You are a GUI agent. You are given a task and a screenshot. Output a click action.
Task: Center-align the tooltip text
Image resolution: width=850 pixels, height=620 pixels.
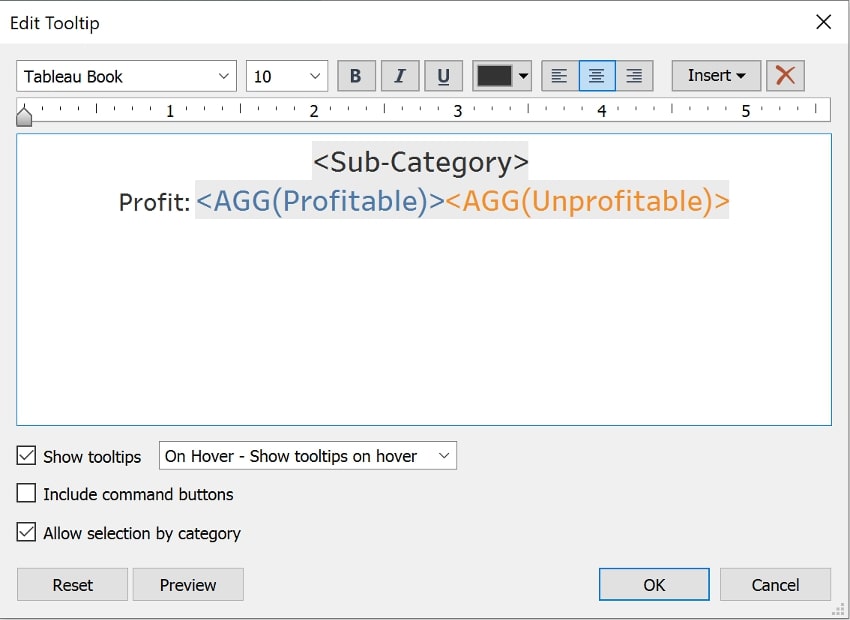coord(597,76)
